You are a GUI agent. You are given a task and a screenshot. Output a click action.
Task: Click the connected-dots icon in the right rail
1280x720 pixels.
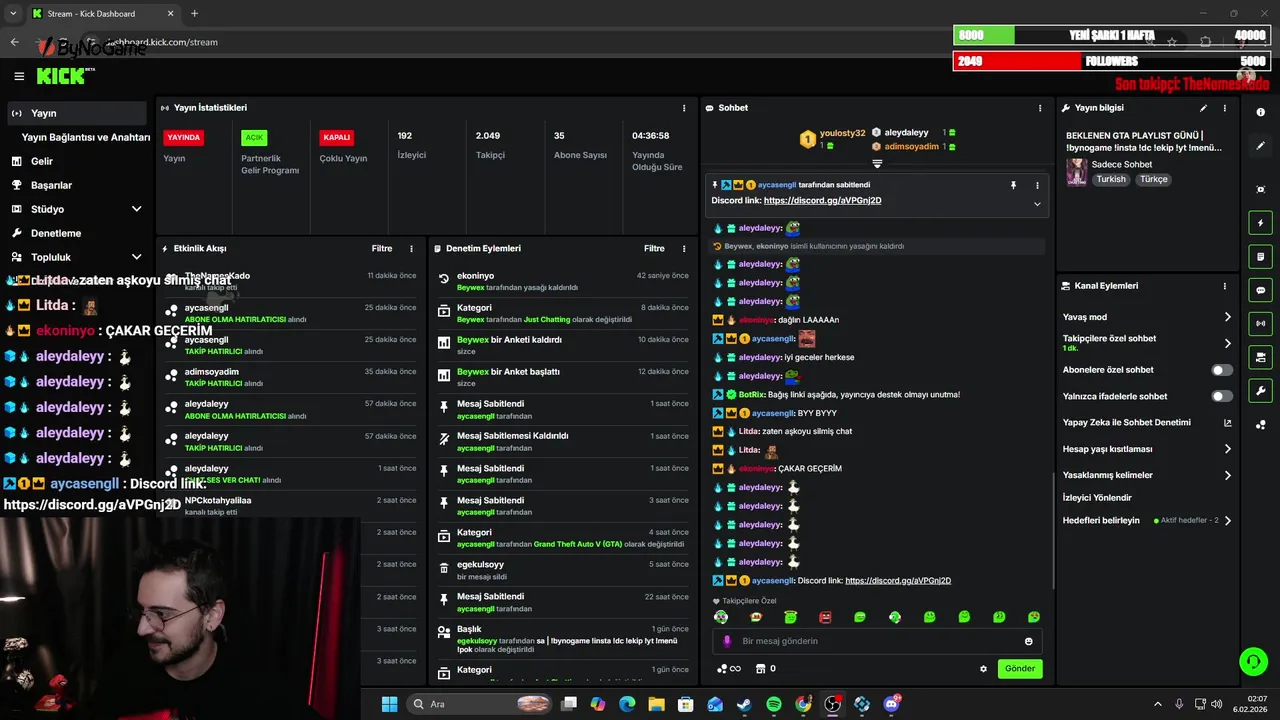click(1260, 424)
